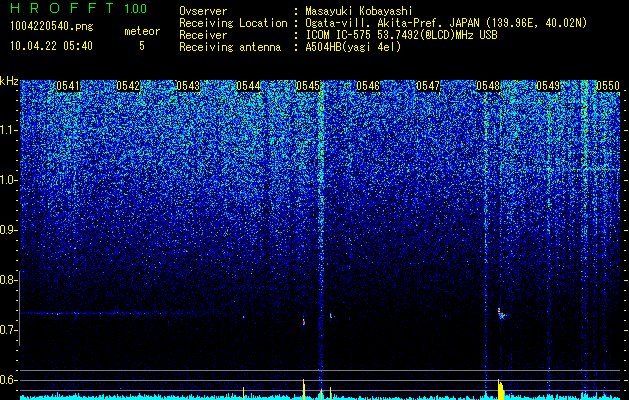Viewport: 629px width, 400px height.
Task: Select the 0547 time marker
Action: point(428,86)
